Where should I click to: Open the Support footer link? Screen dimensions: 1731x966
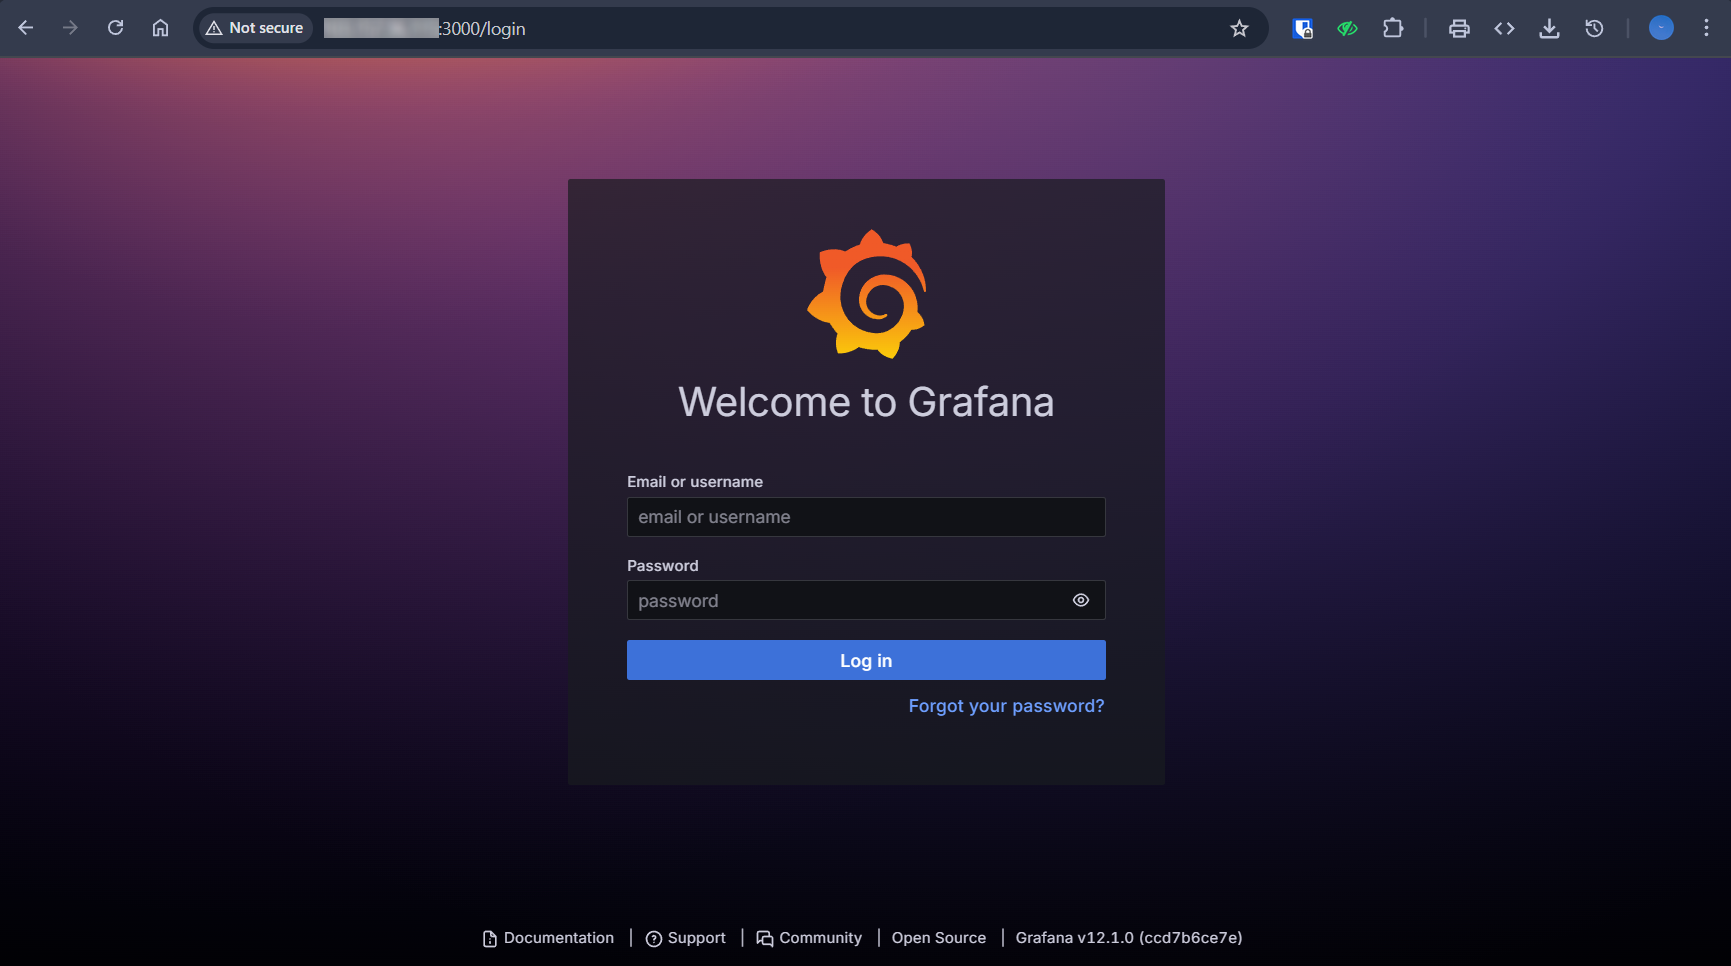pos(686,938)
